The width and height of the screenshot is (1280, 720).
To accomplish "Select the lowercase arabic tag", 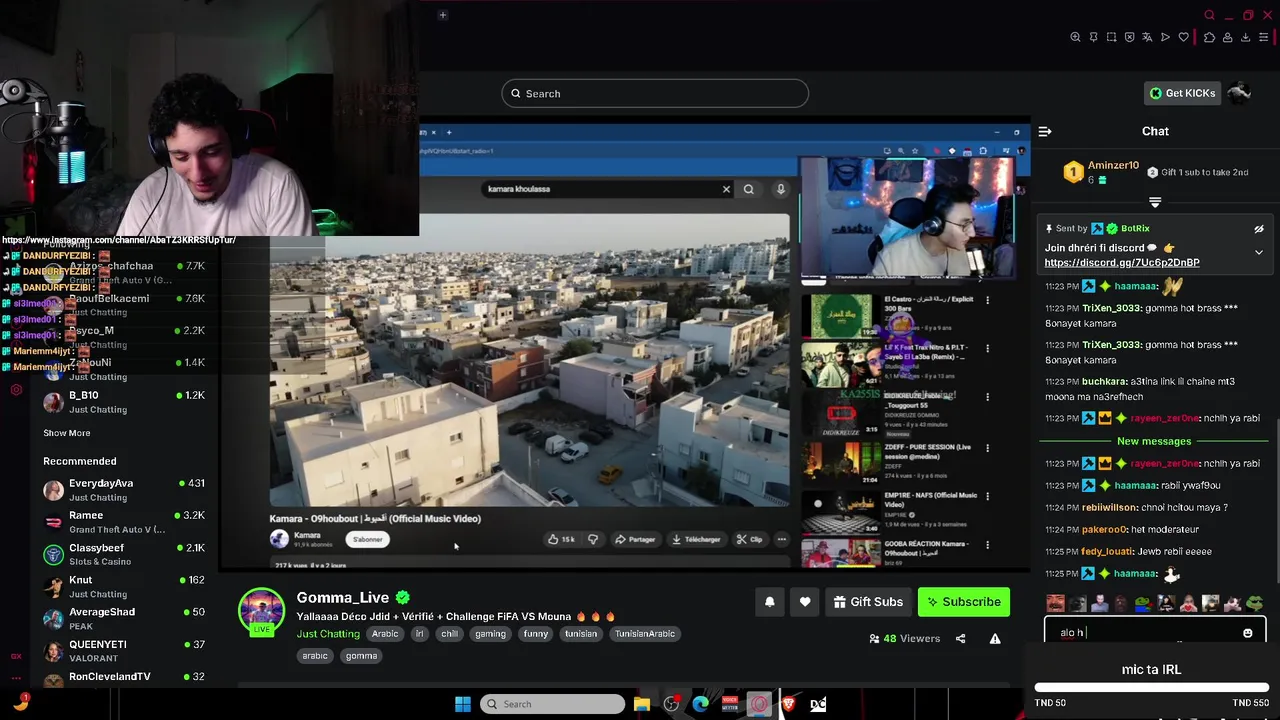I will point(315,656).
